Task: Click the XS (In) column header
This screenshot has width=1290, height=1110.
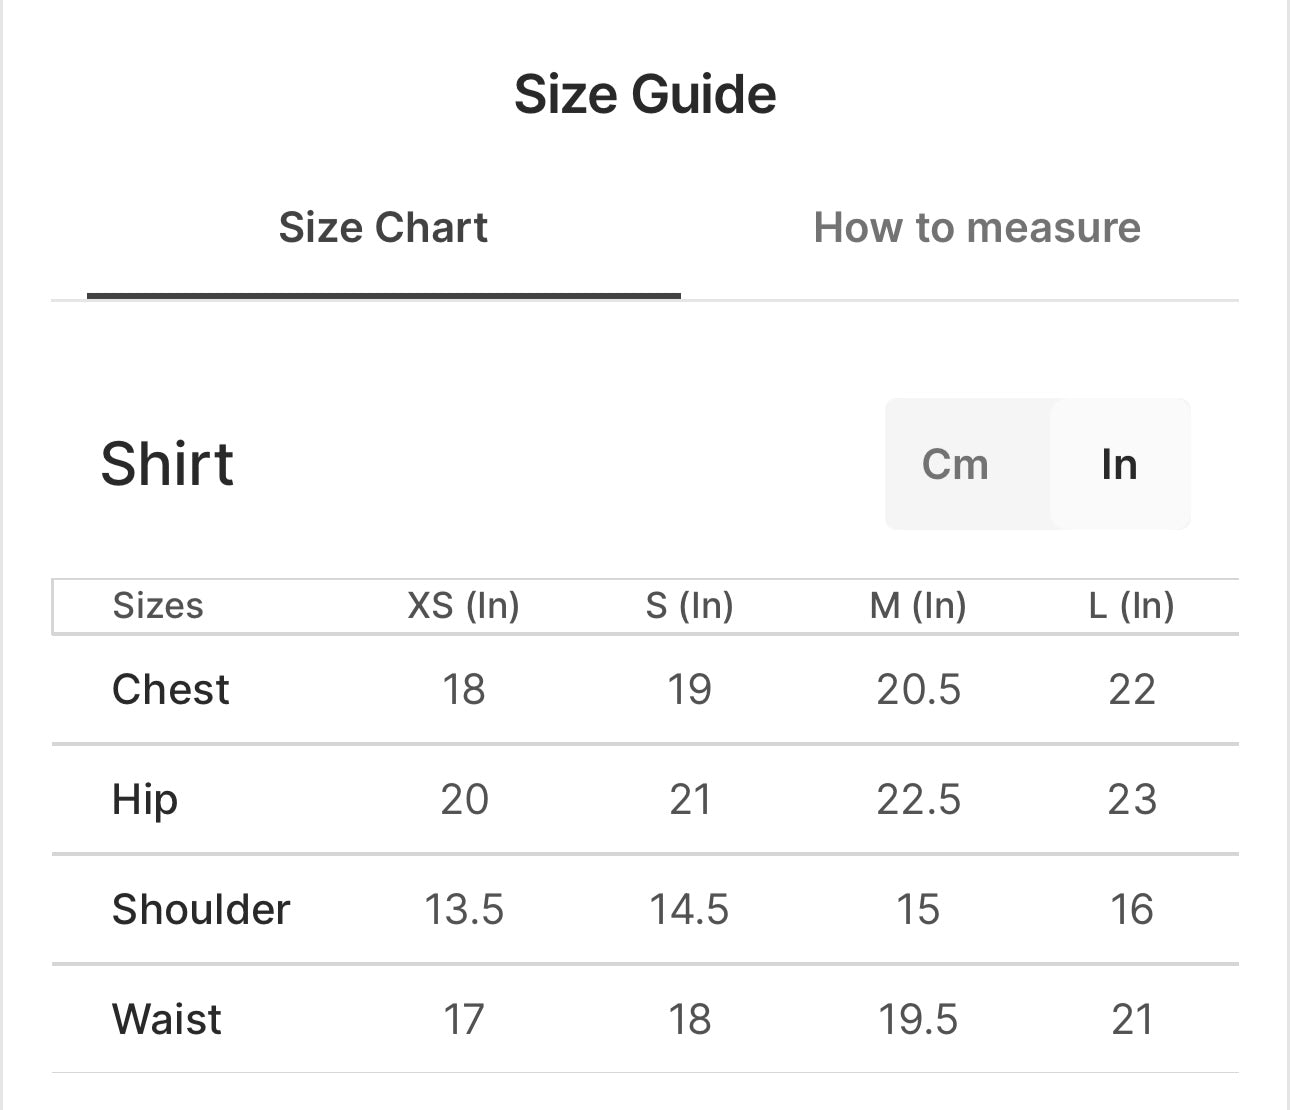Action: point(463,606)
